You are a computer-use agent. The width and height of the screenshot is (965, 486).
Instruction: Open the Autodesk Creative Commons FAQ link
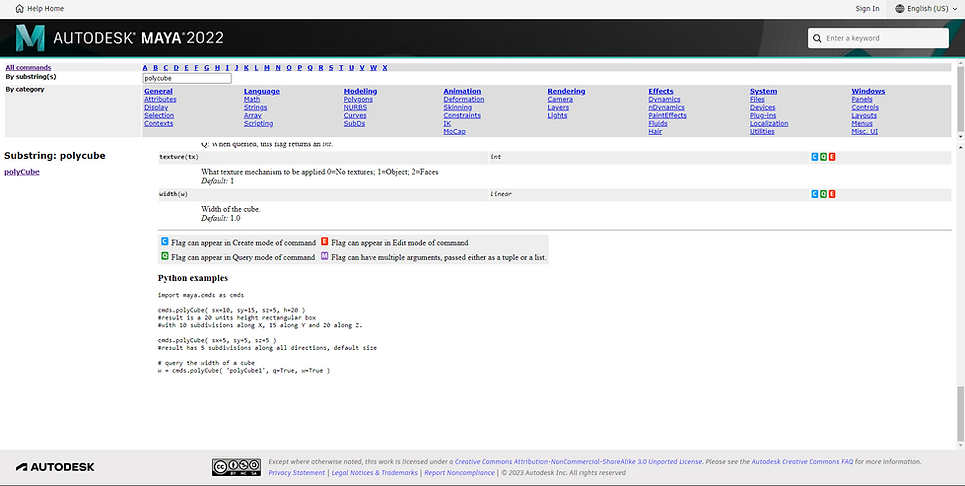point(803,461)
